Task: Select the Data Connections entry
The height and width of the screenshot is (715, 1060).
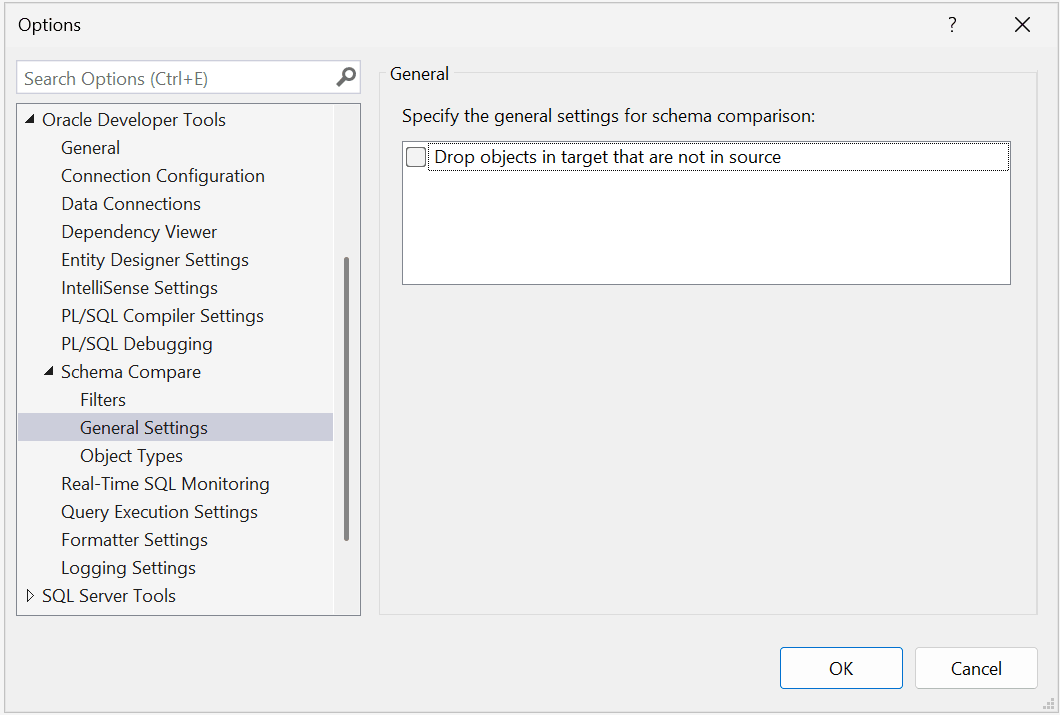Action: tap(131, 203)
